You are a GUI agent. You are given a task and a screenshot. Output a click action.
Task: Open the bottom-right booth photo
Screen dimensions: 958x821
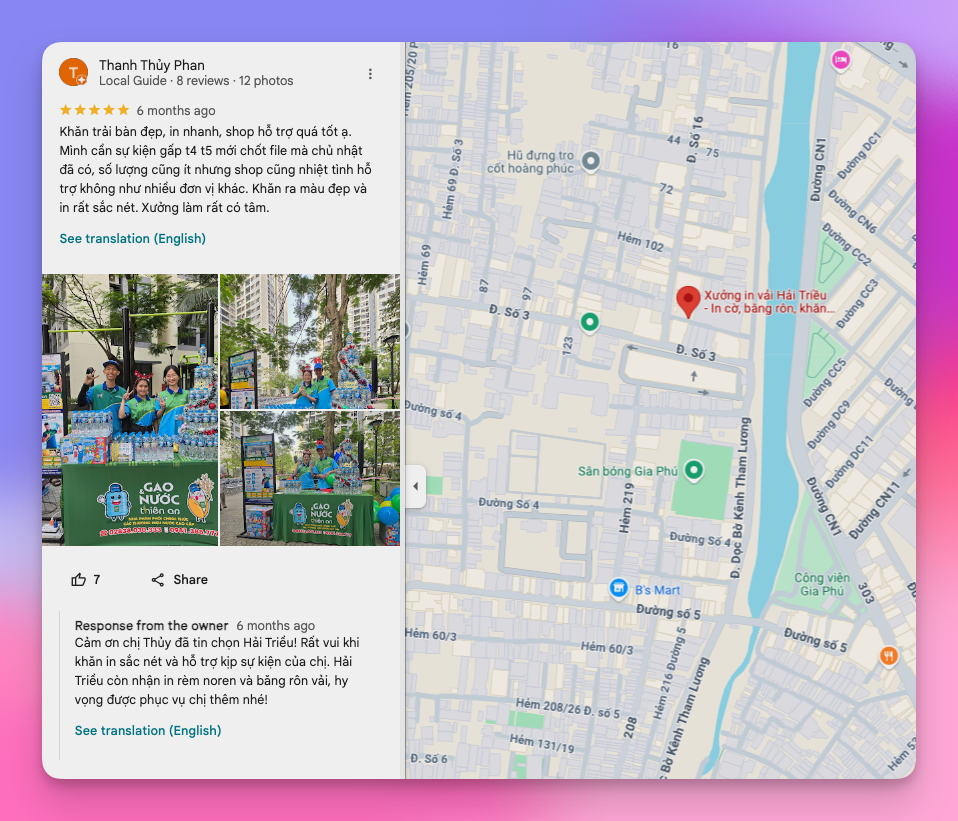pyautogui.click(x=310, y=478)
